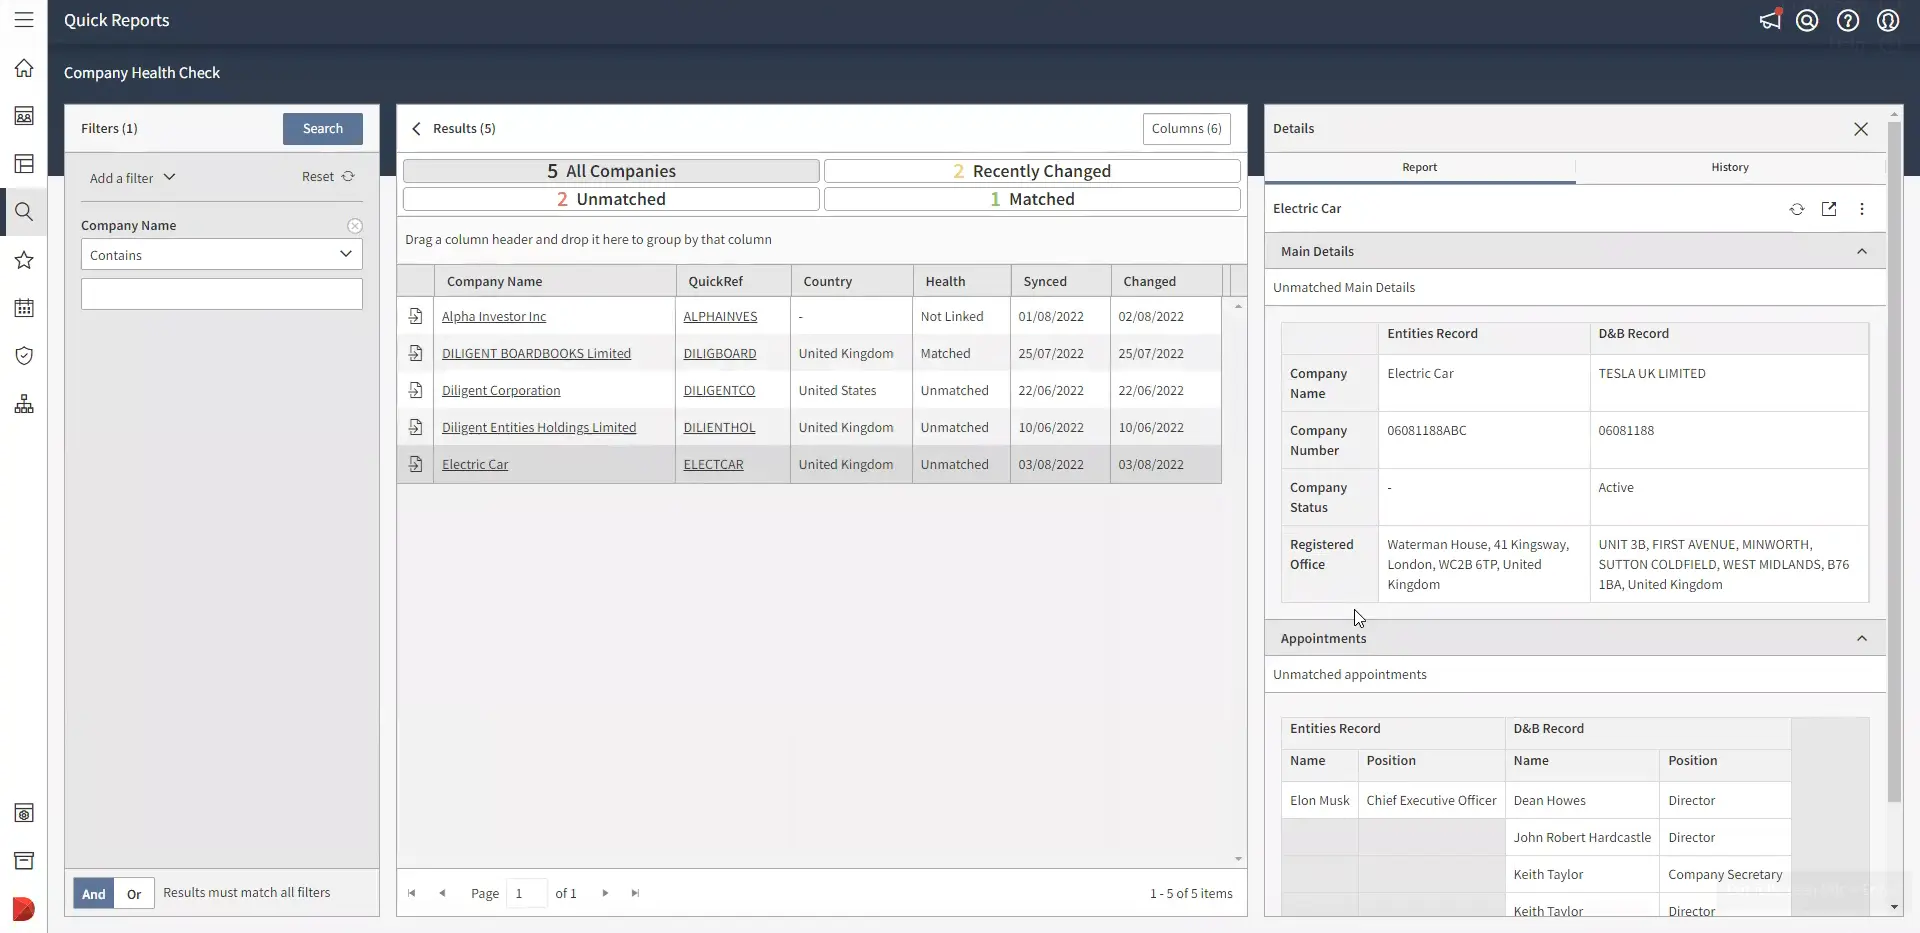
Task: Sort by QuickRef column header
Action: pos(733,281)
